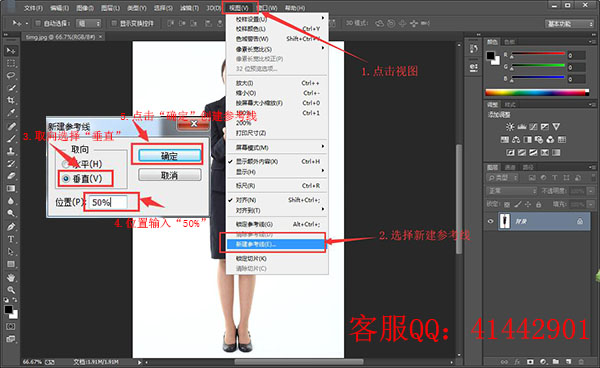Open the layer filter 类型 dropdown
The width and height of the screenshot is (600, 368).
(502, 177)
